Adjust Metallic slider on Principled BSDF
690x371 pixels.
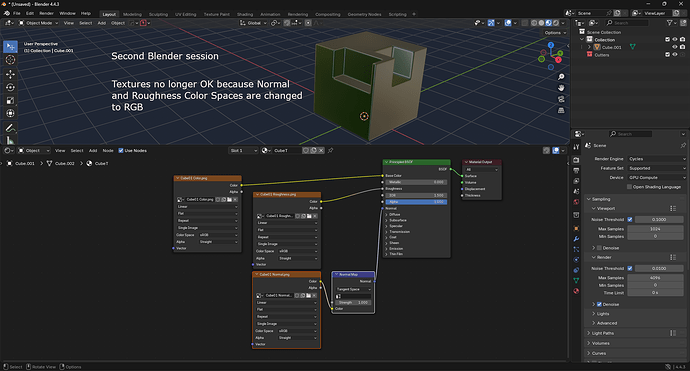pos(416,182)
